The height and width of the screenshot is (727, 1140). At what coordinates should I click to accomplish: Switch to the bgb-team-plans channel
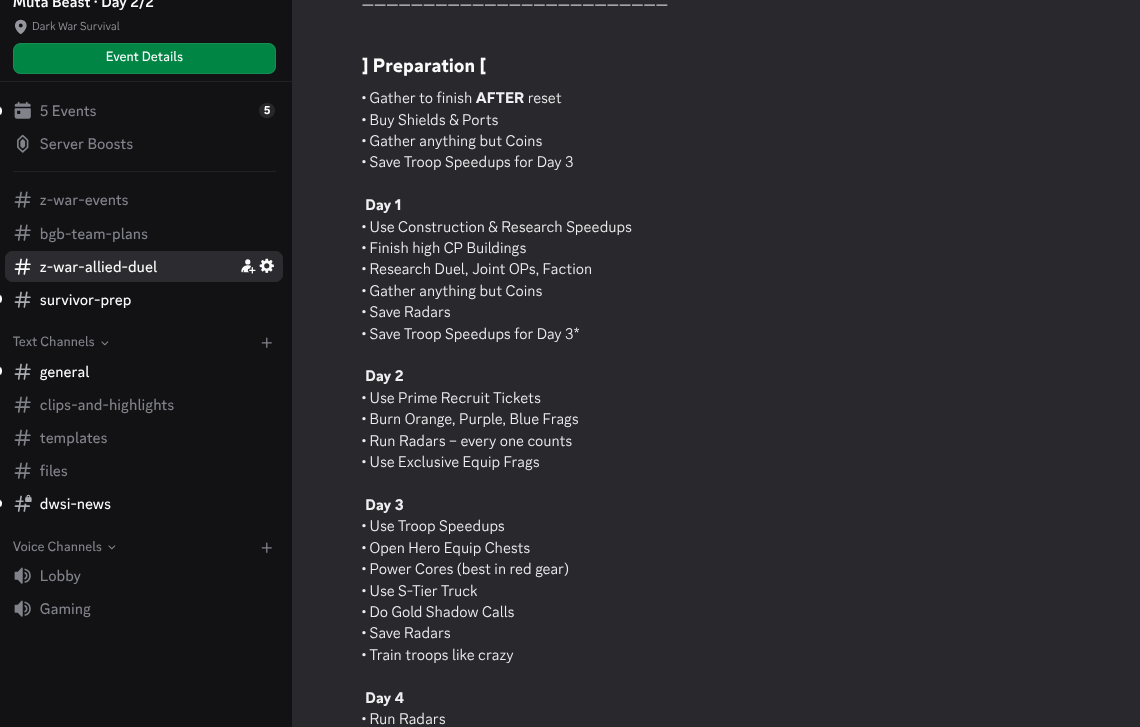144,233
